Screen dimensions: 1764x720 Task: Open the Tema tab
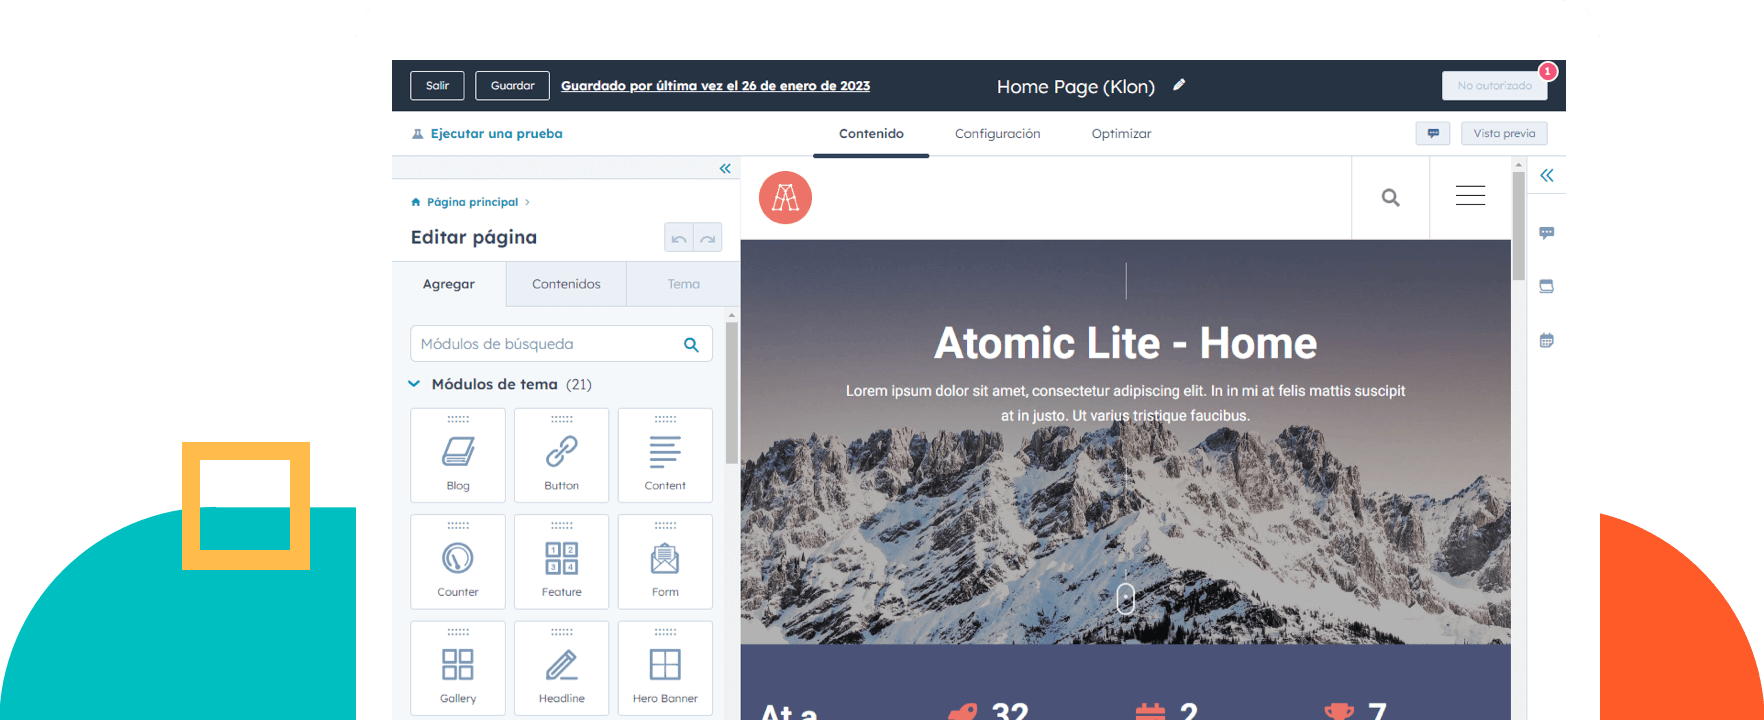pyautogui.click(x=684, y=284)
